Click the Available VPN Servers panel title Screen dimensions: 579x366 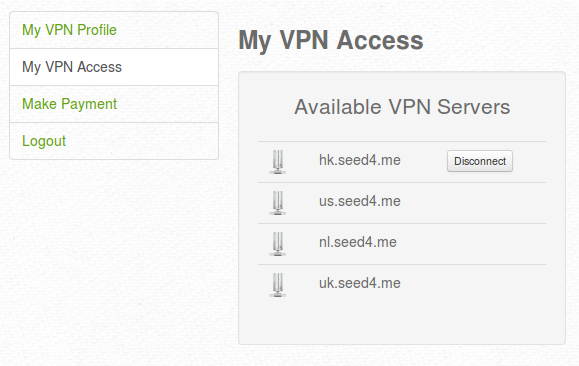click(x=402, y=107)
